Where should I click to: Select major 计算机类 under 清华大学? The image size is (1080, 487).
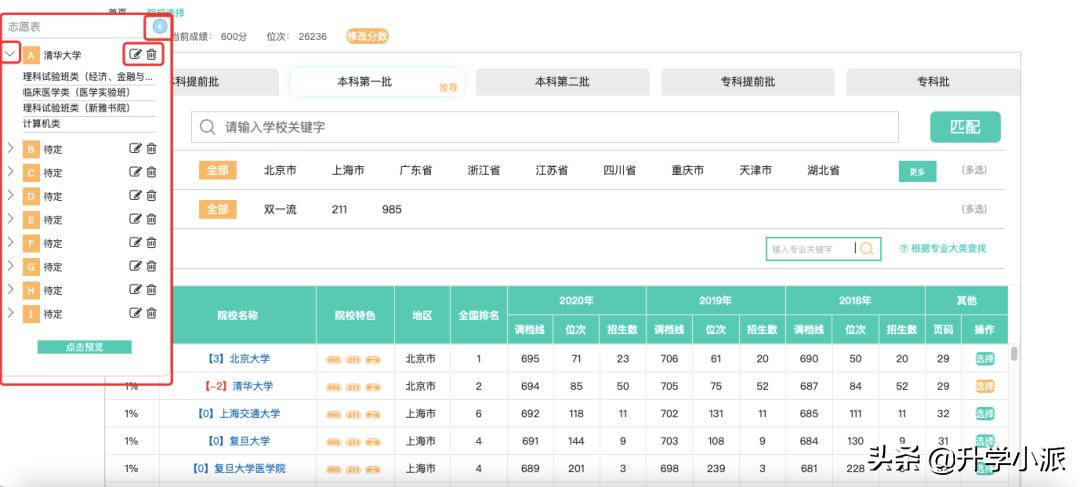[42, 124]
